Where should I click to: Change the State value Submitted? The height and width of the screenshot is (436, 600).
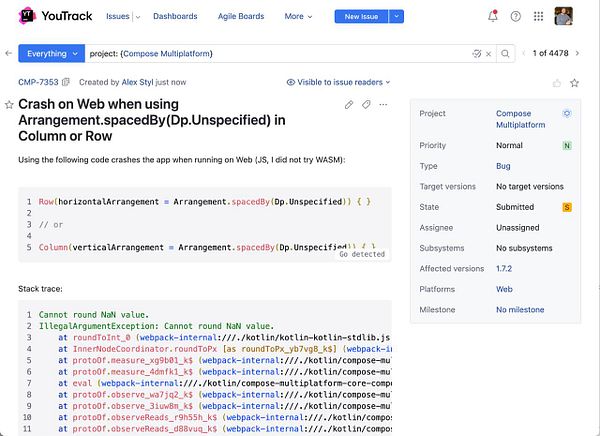515,207
